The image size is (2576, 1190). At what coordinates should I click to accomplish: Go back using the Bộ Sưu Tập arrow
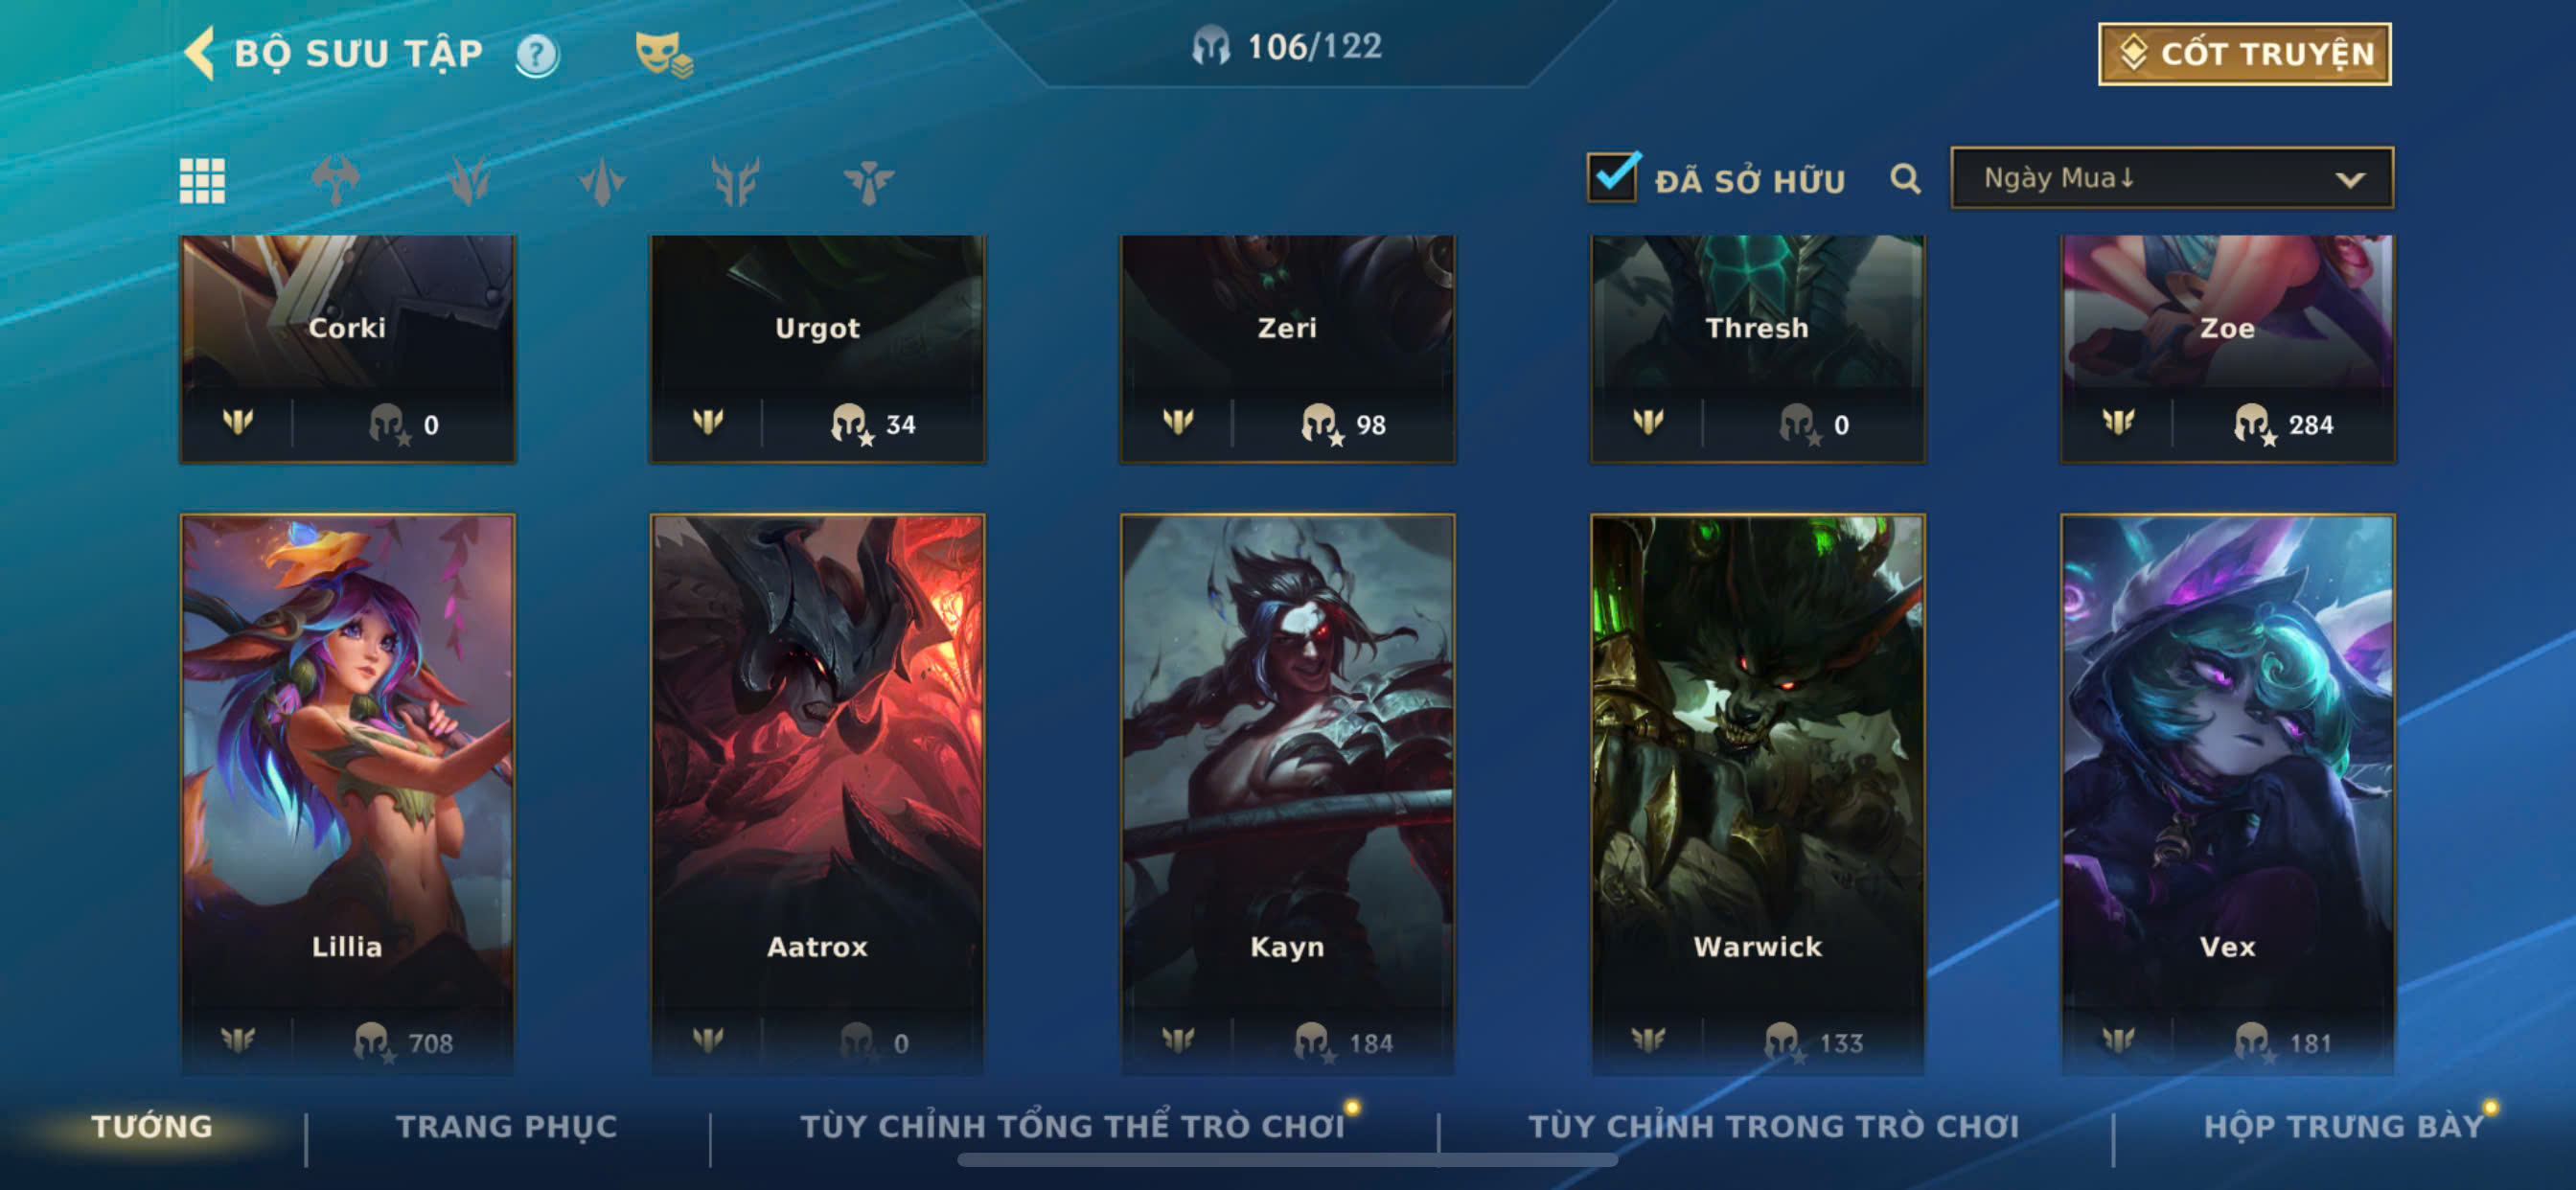coord(200,53)
